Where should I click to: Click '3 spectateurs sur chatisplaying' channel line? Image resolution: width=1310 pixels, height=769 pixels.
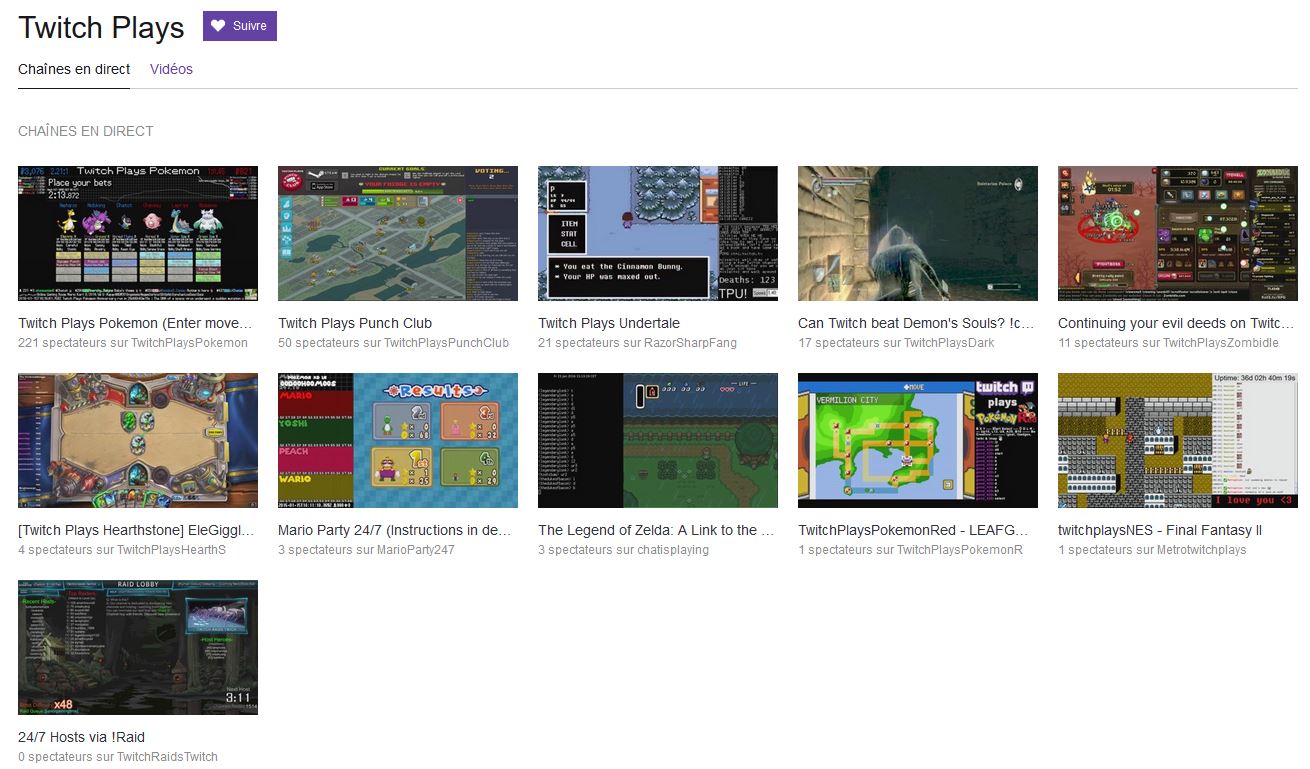(623, 550)
